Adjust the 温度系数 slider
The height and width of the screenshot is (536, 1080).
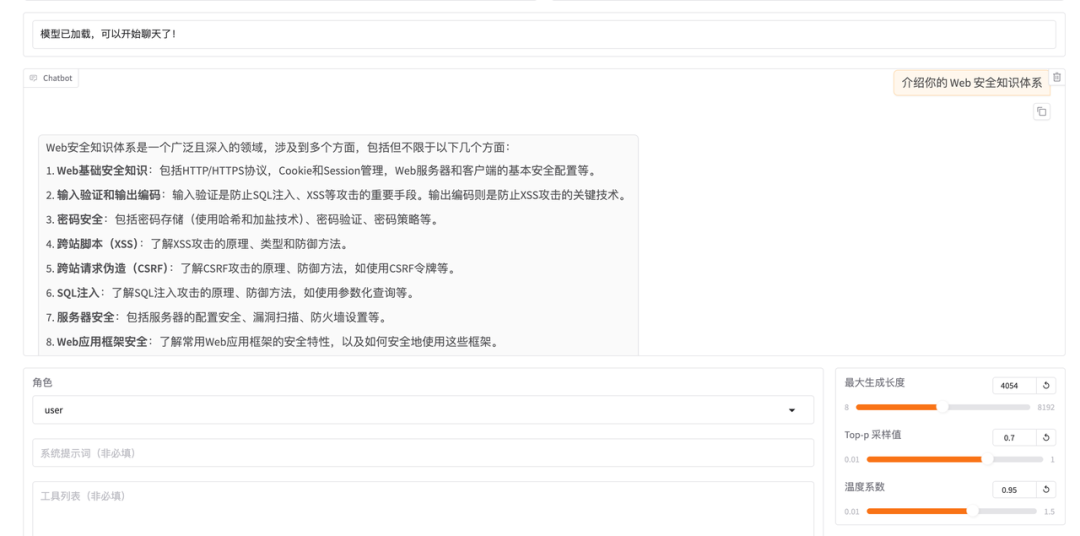pos(951,511)
